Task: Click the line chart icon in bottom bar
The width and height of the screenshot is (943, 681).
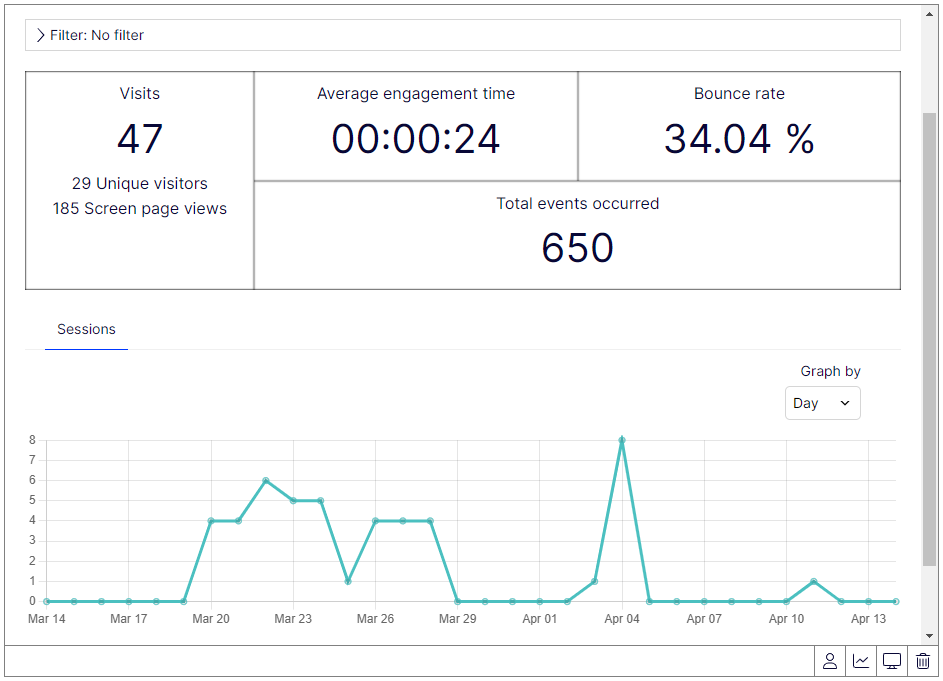Action: click(x=861, y=661)
